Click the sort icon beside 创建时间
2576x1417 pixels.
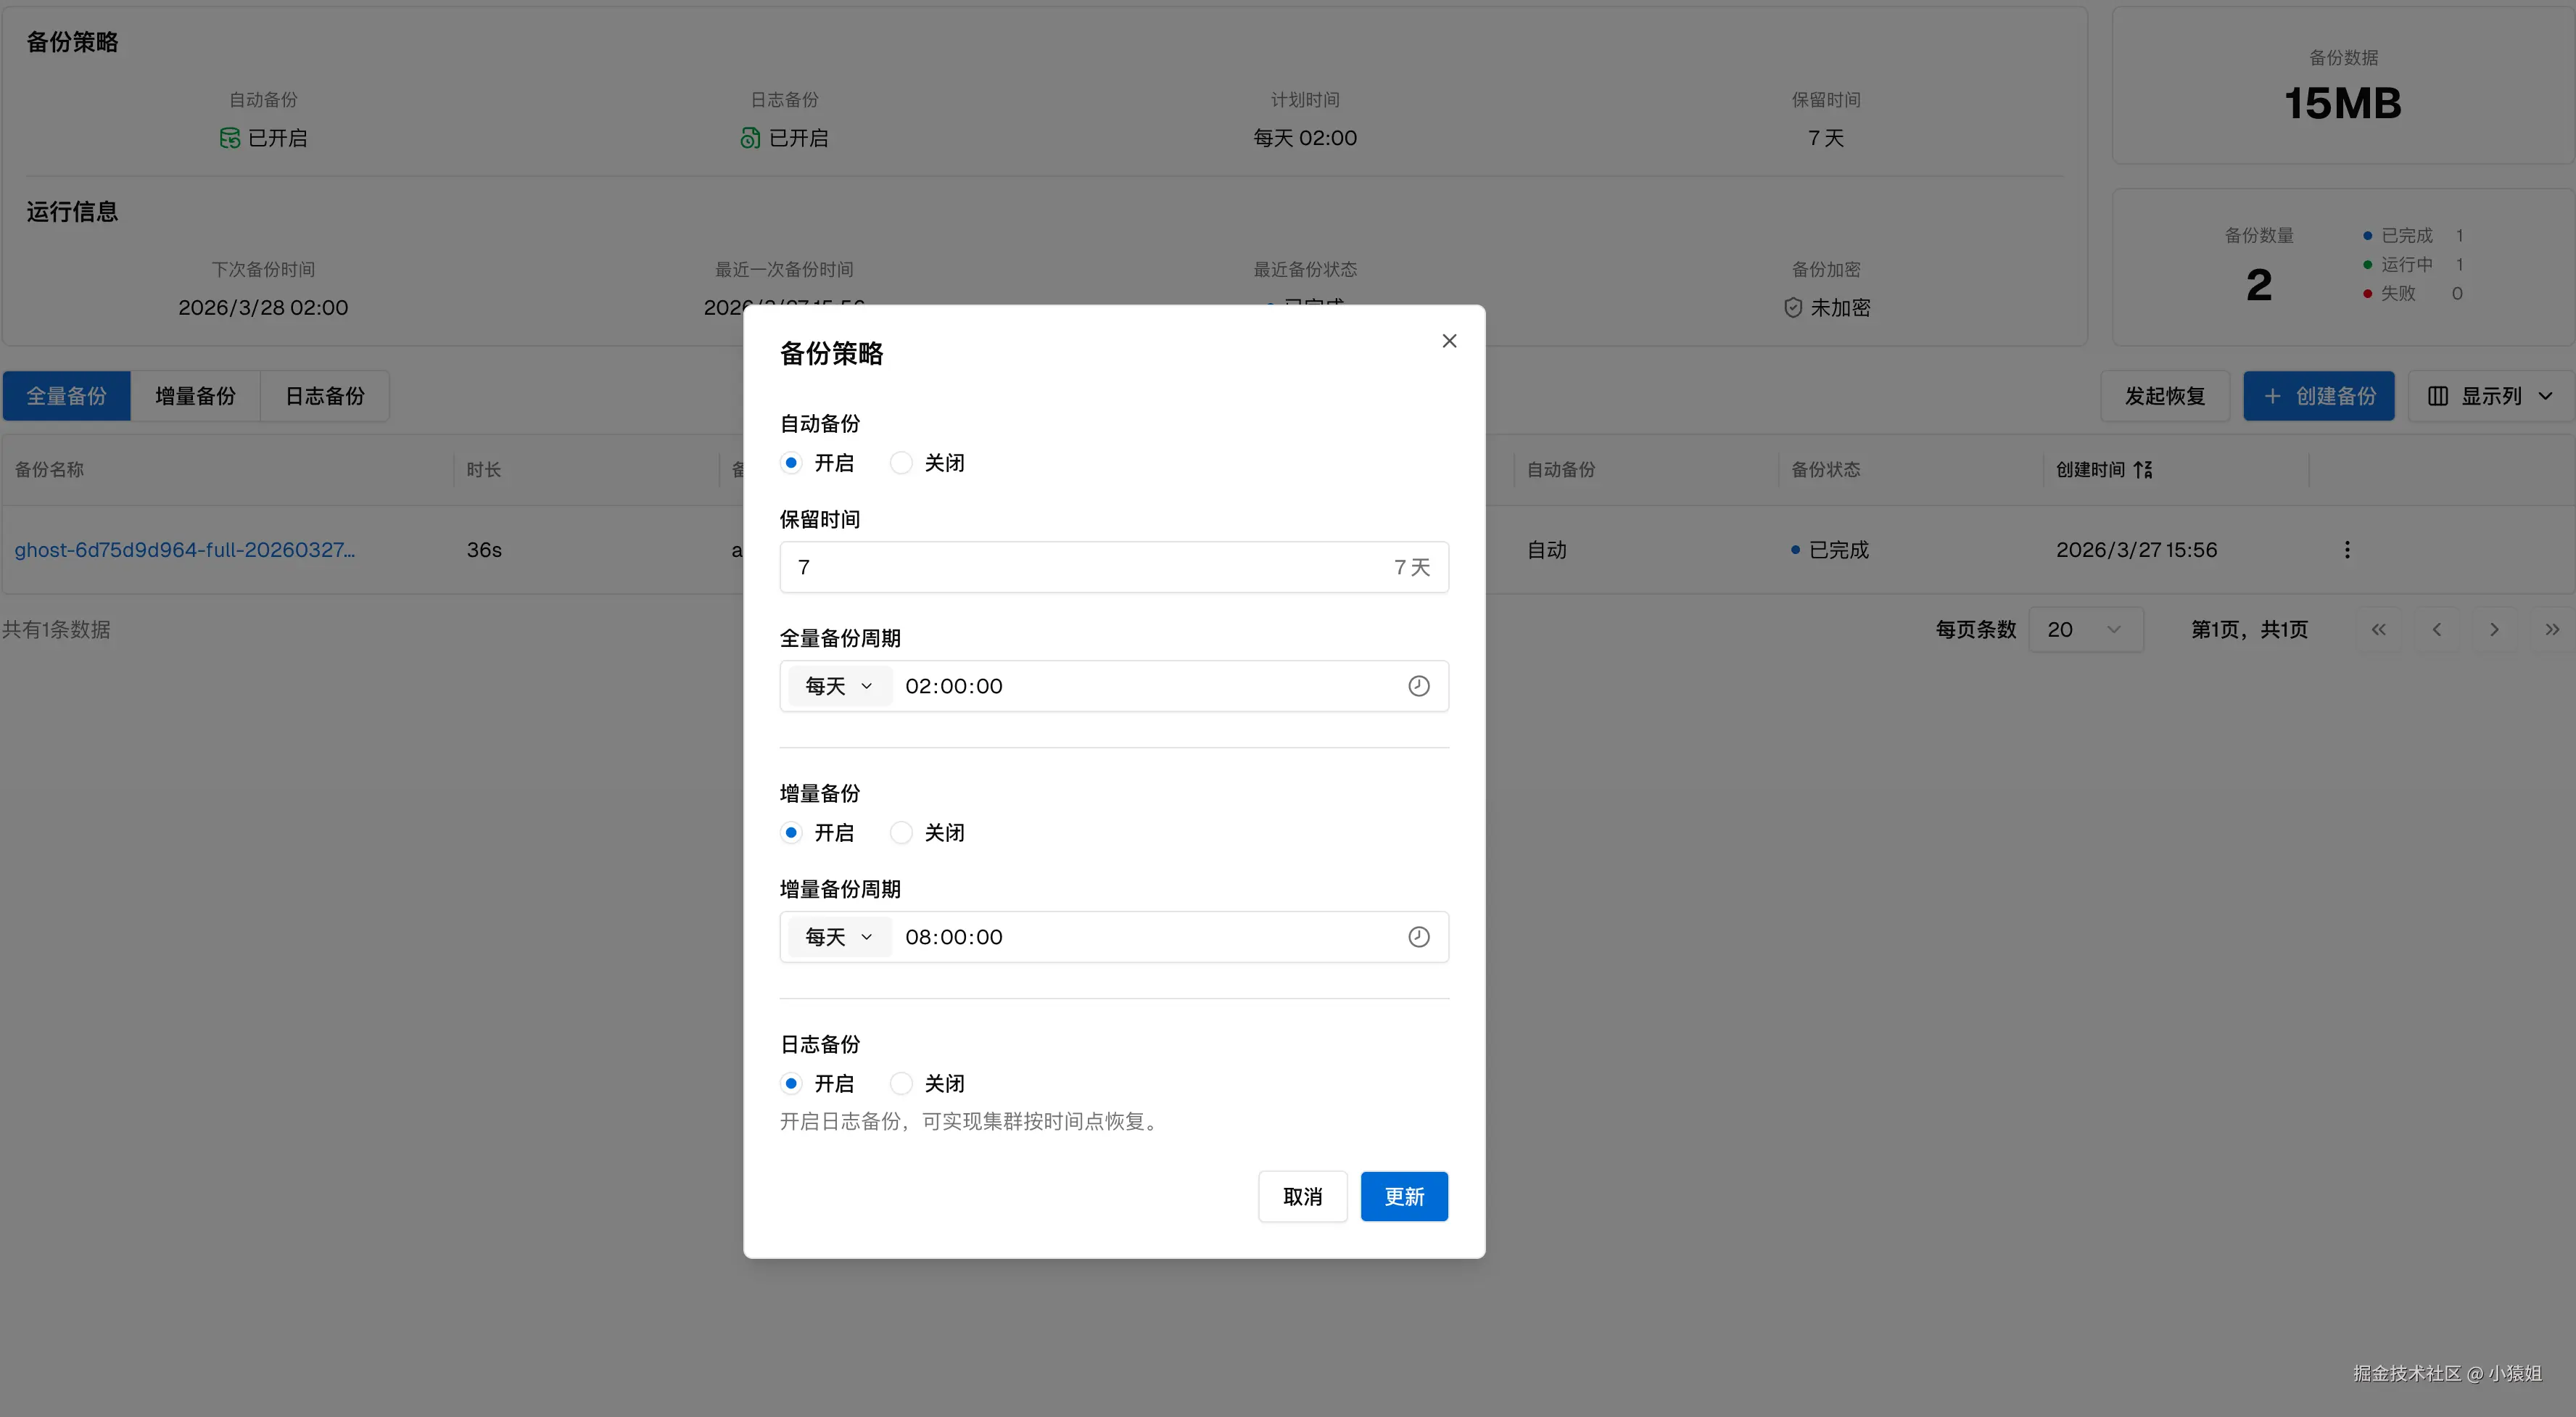[2143, 470]
